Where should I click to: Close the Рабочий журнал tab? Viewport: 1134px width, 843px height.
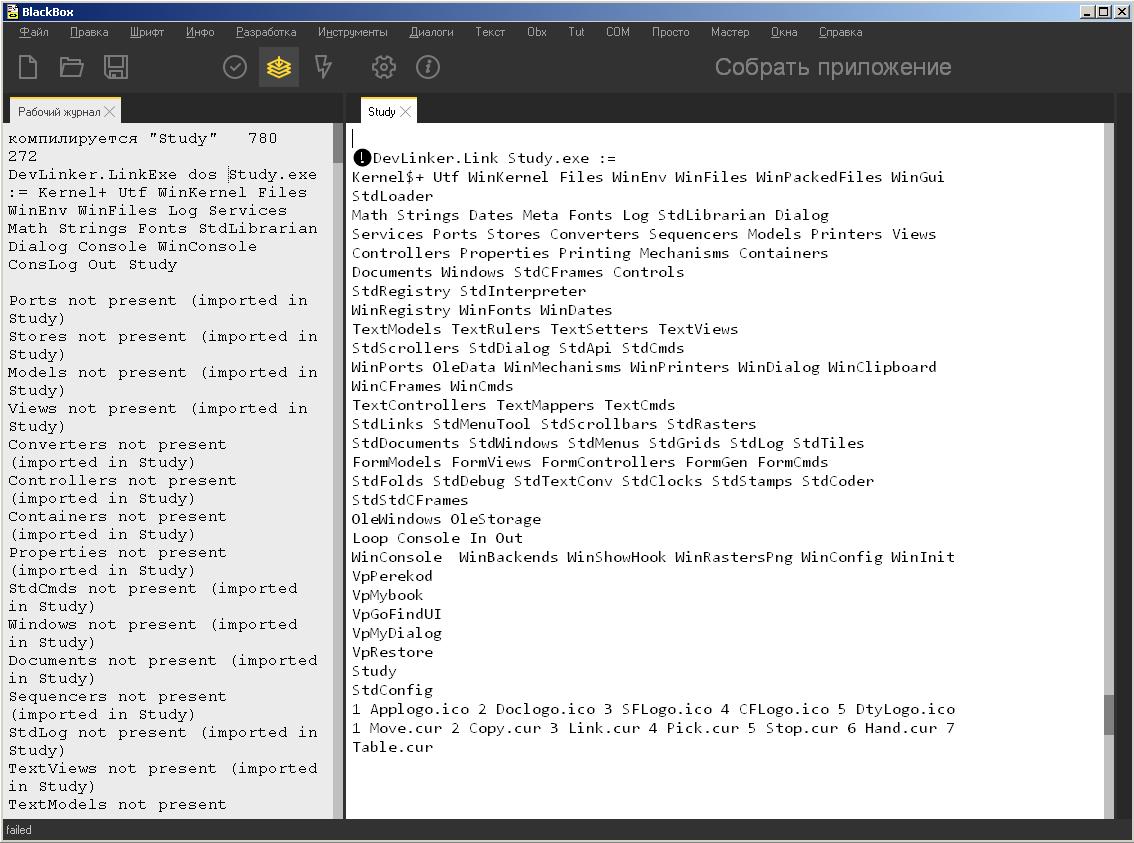(110, 112)
